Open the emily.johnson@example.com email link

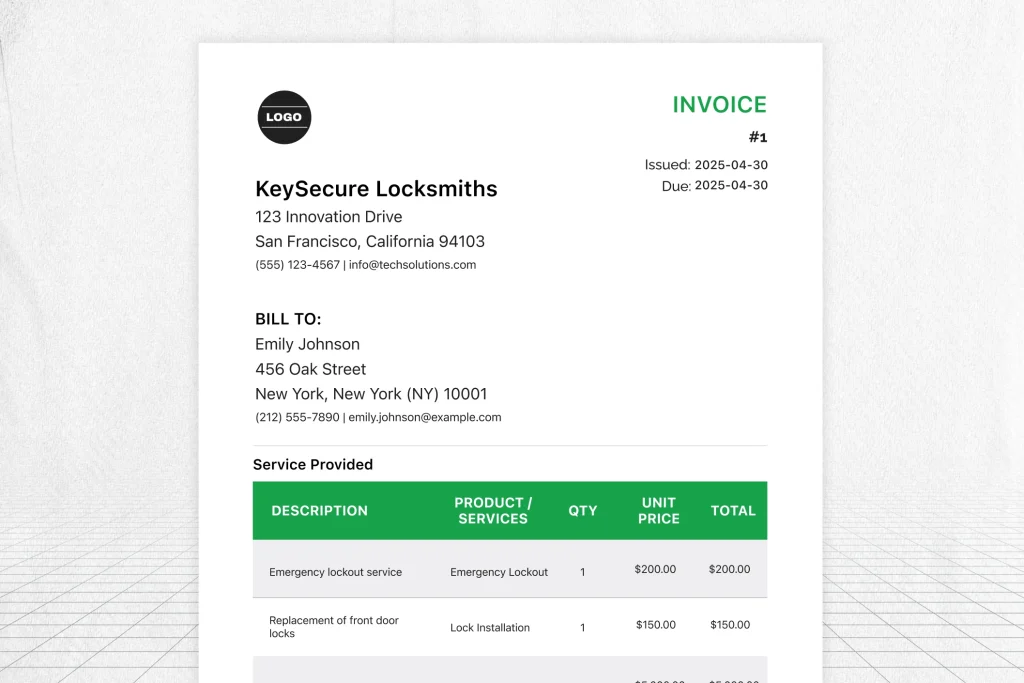[x=424, y=417]
